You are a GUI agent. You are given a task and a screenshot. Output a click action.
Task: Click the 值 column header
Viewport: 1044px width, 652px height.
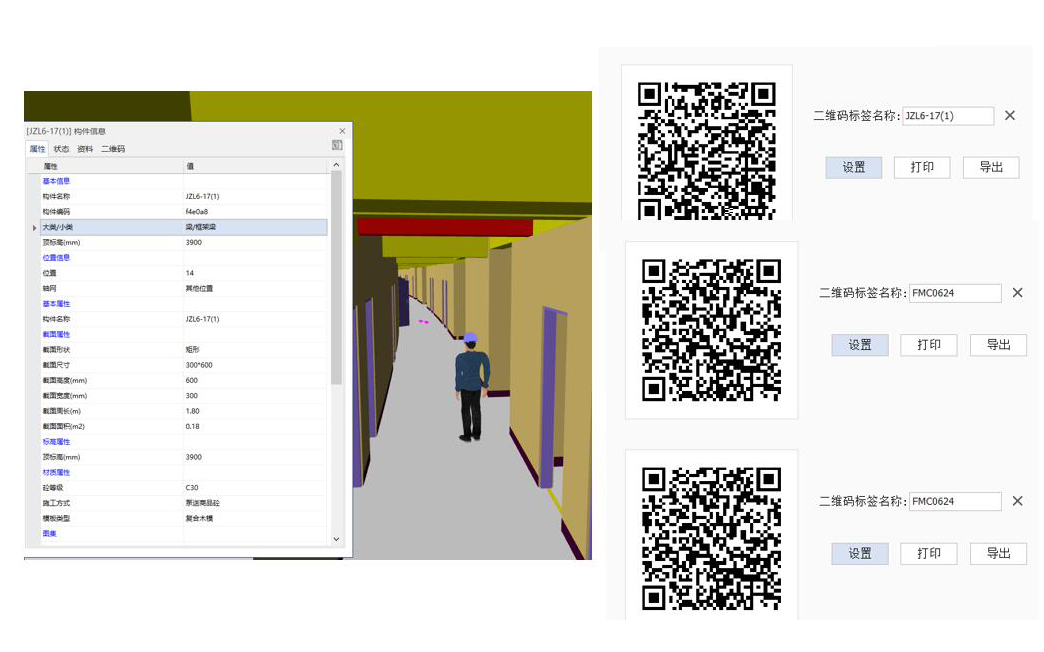click(x=256, y=166)
